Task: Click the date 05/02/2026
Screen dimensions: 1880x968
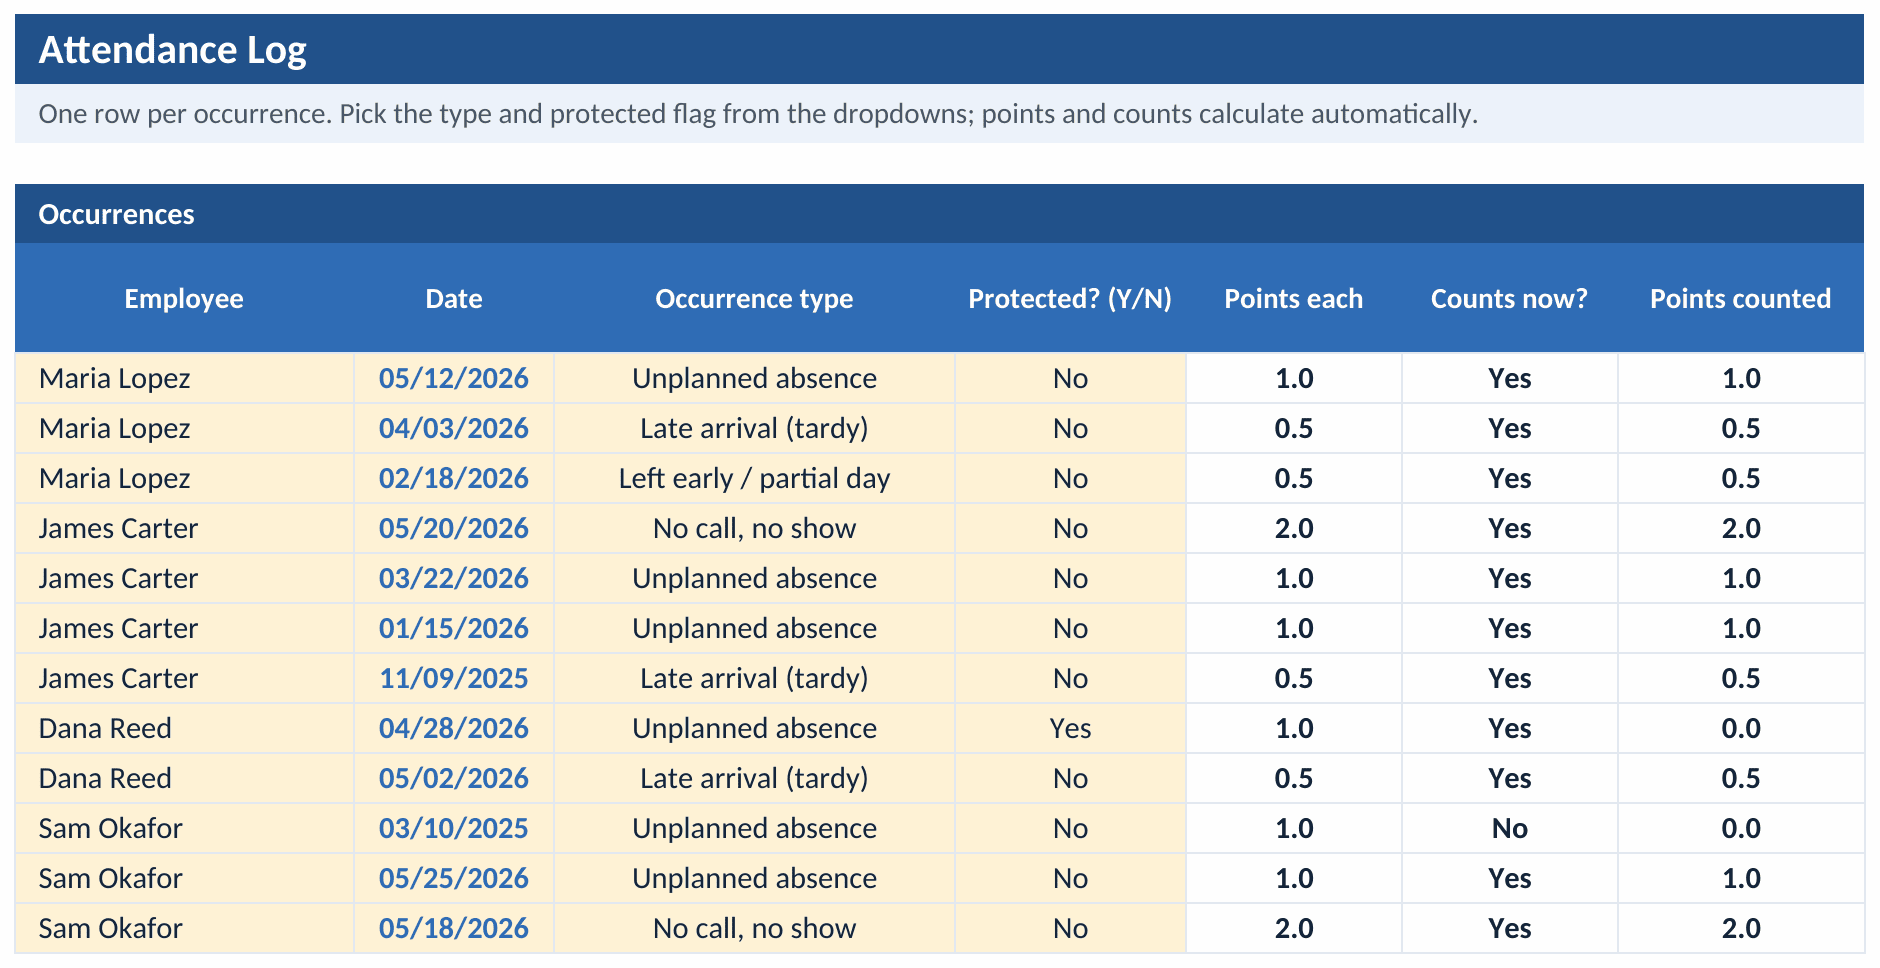Action: click(454, 778)
